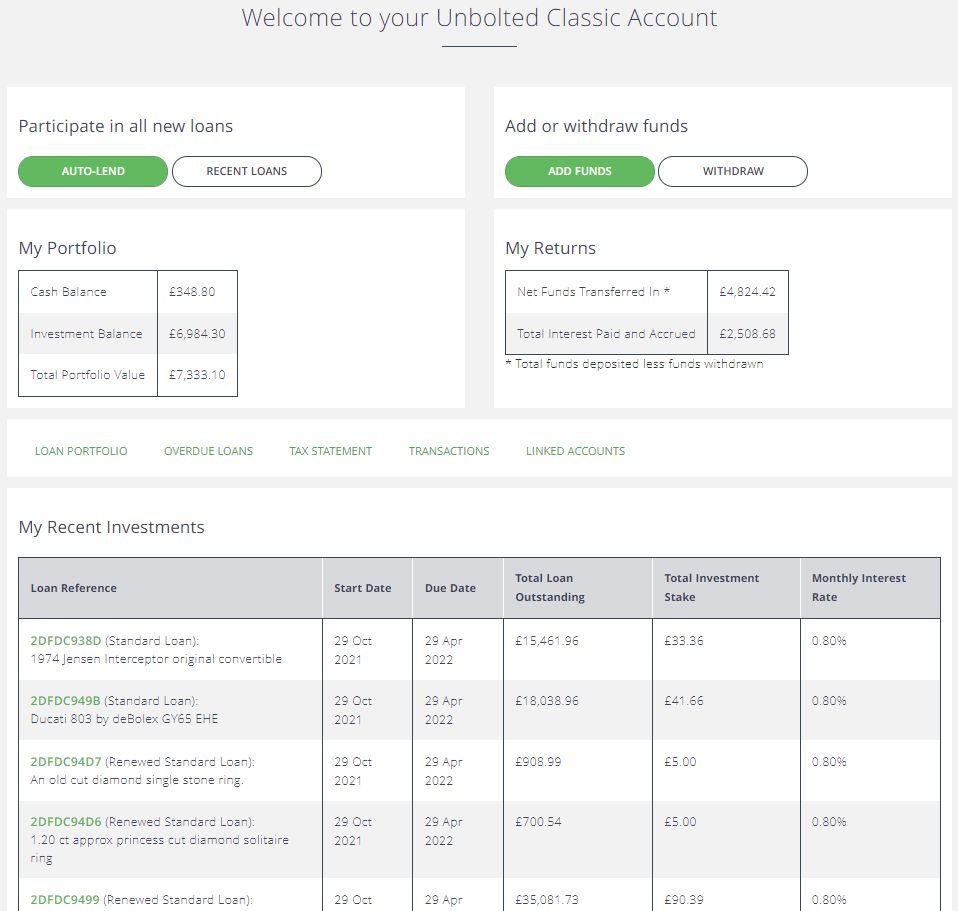Open loan reference 2DFDC949B
958x911 pixels.
point(65,700)
